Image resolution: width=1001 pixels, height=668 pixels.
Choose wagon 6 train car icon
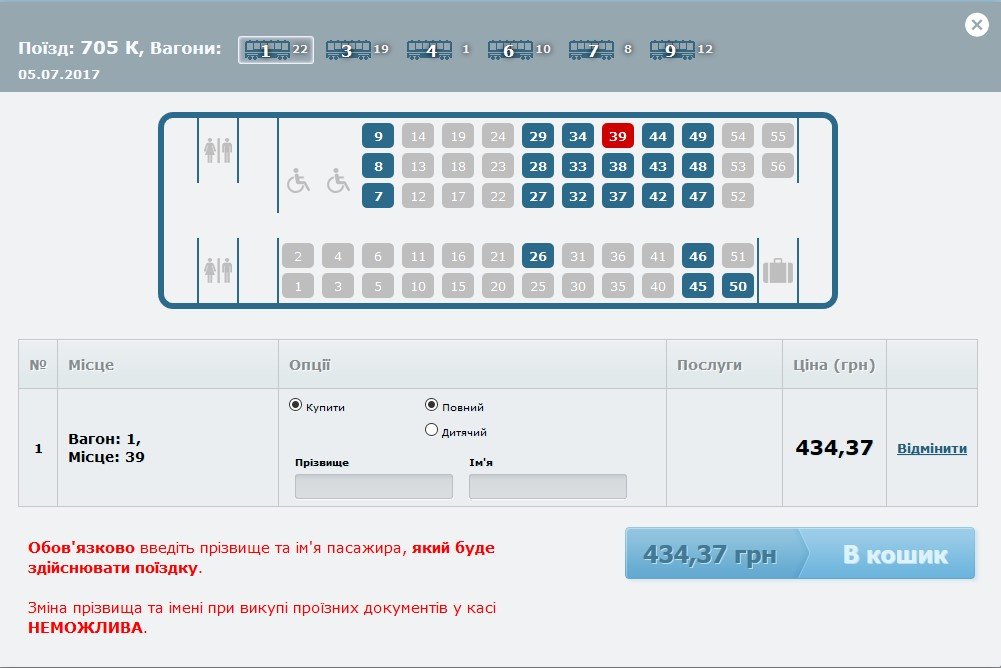509,50
